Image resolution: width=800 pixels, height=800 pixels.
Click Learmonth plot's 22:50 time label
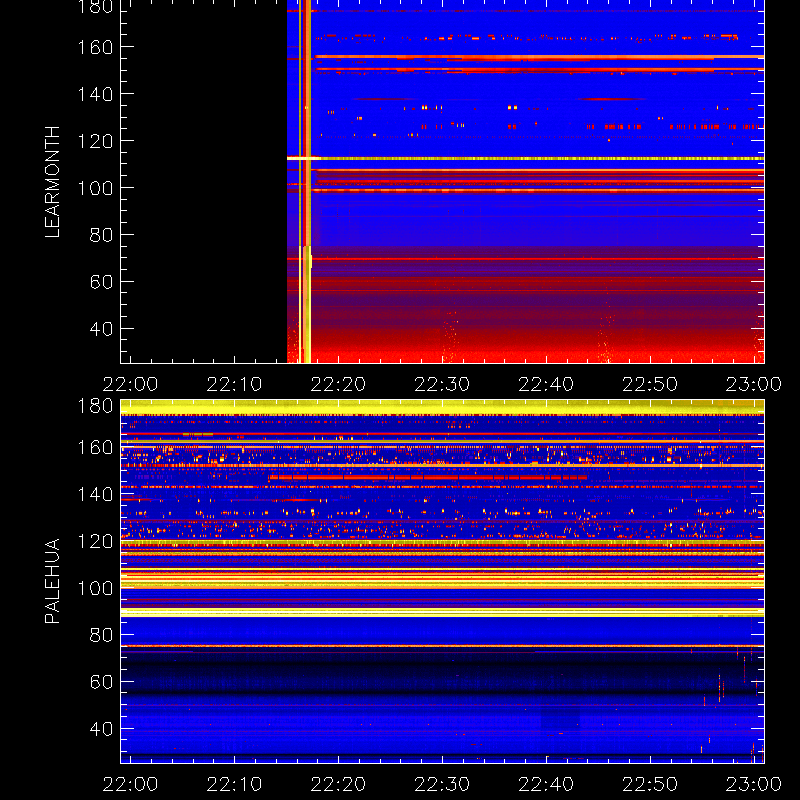pos(650,384)
